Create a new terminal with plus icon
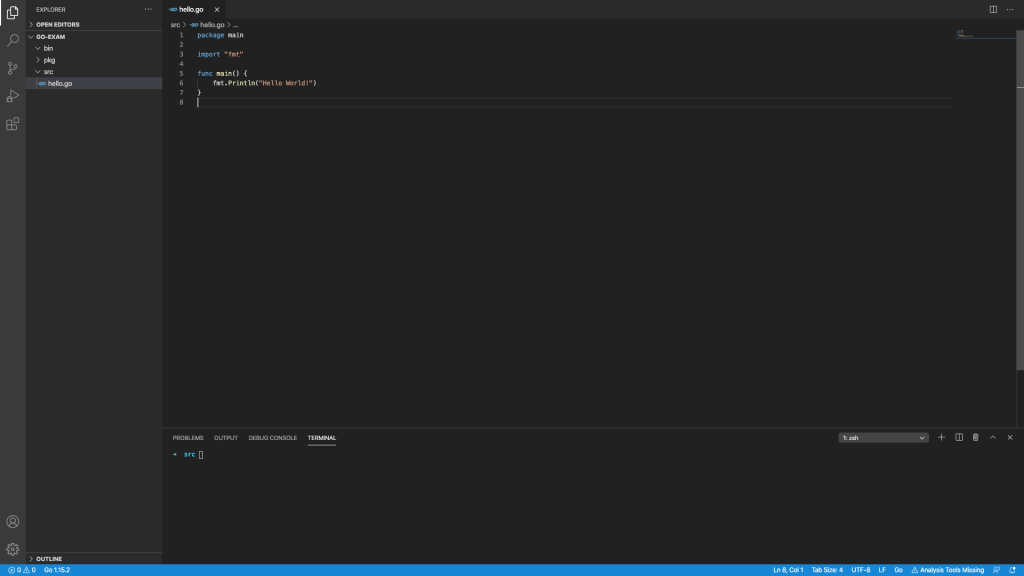The width and height of the screenshot is (1024, 576). [x=941, y=437]
